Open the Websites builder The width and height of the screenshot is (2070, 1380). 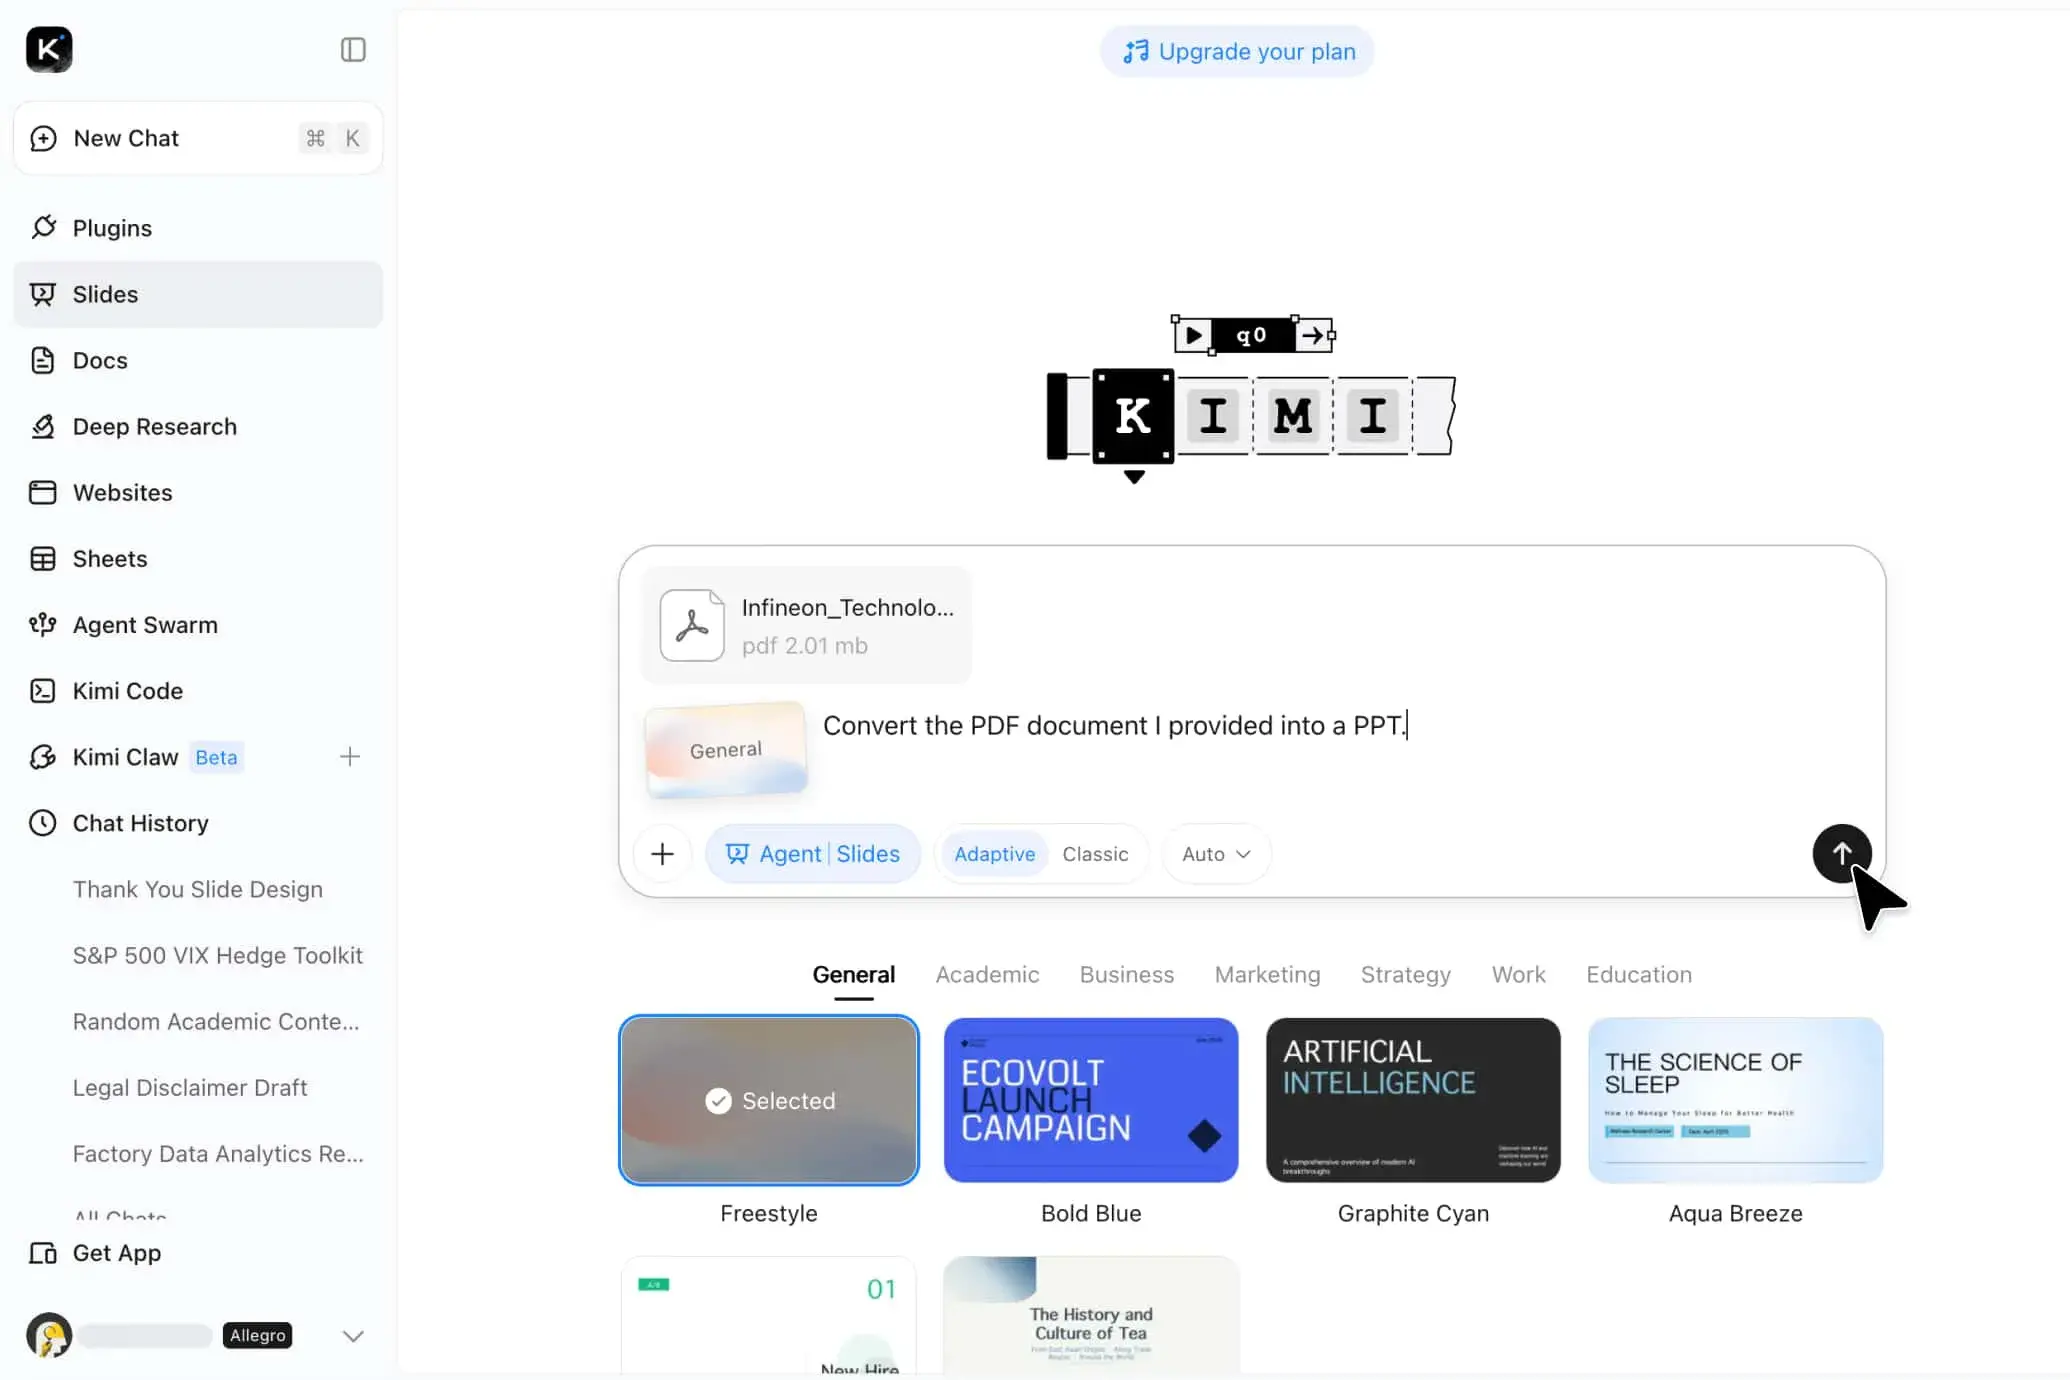198,492
